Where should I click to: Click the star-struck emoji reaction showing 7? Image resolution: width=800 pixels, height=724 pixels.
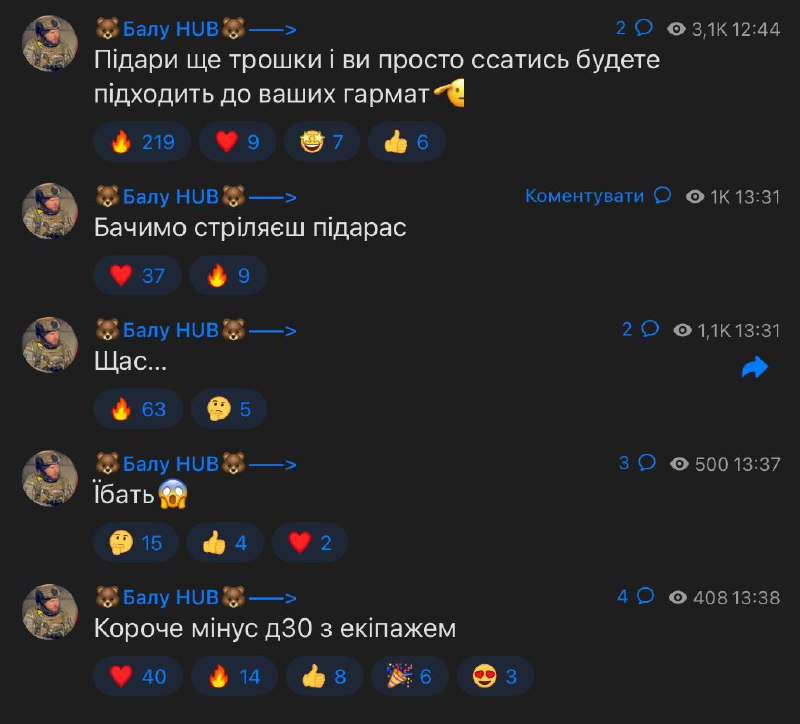[x=322, y=142]
